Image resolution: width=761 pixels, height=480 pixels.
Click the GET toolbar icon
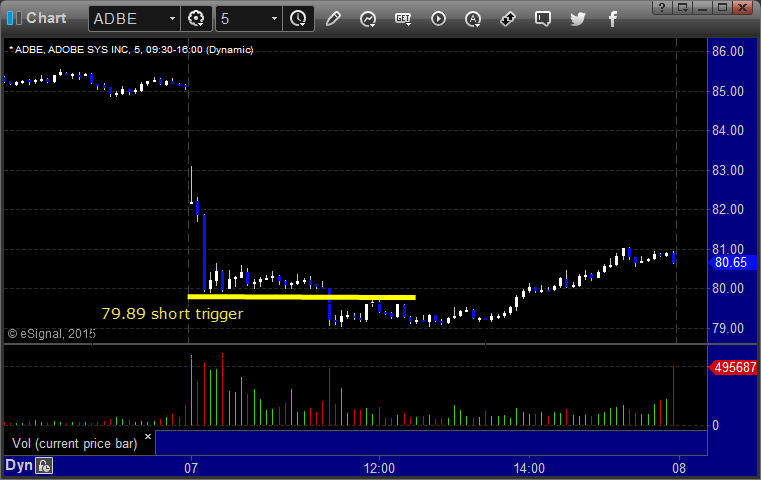403,19
